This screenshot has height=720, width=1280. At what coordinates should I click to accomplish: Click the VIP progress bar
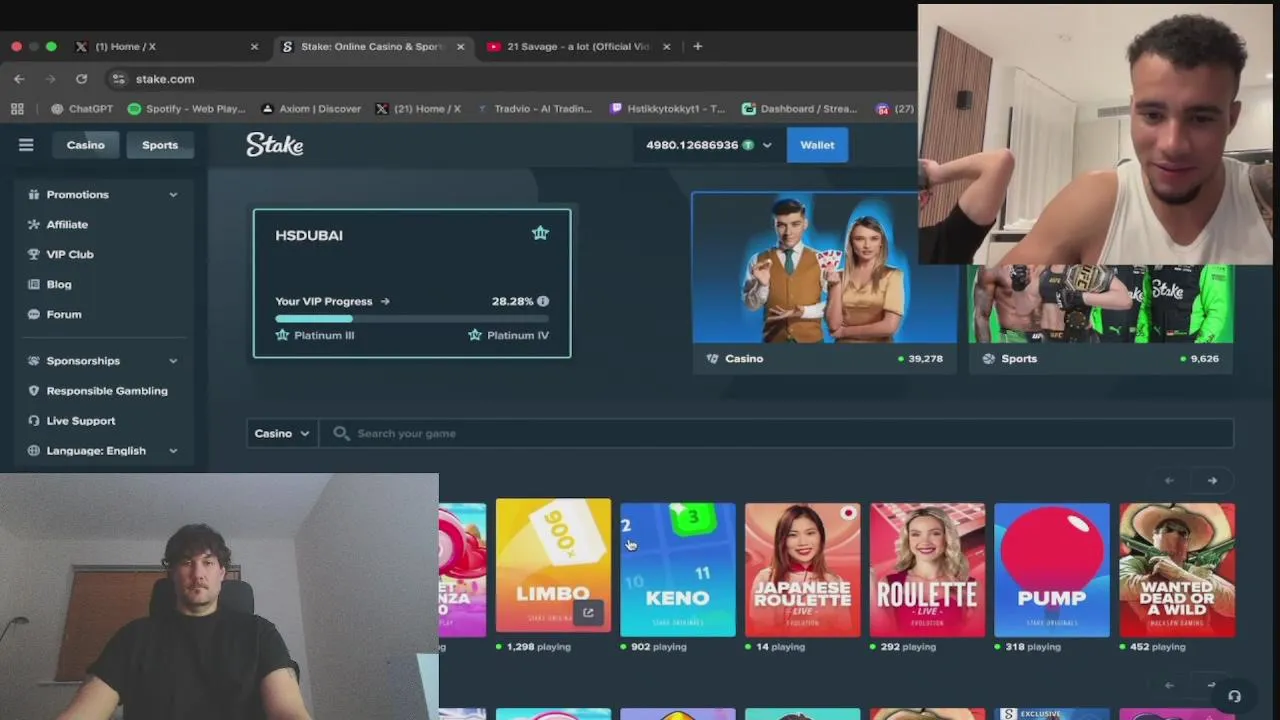point(412,319)
